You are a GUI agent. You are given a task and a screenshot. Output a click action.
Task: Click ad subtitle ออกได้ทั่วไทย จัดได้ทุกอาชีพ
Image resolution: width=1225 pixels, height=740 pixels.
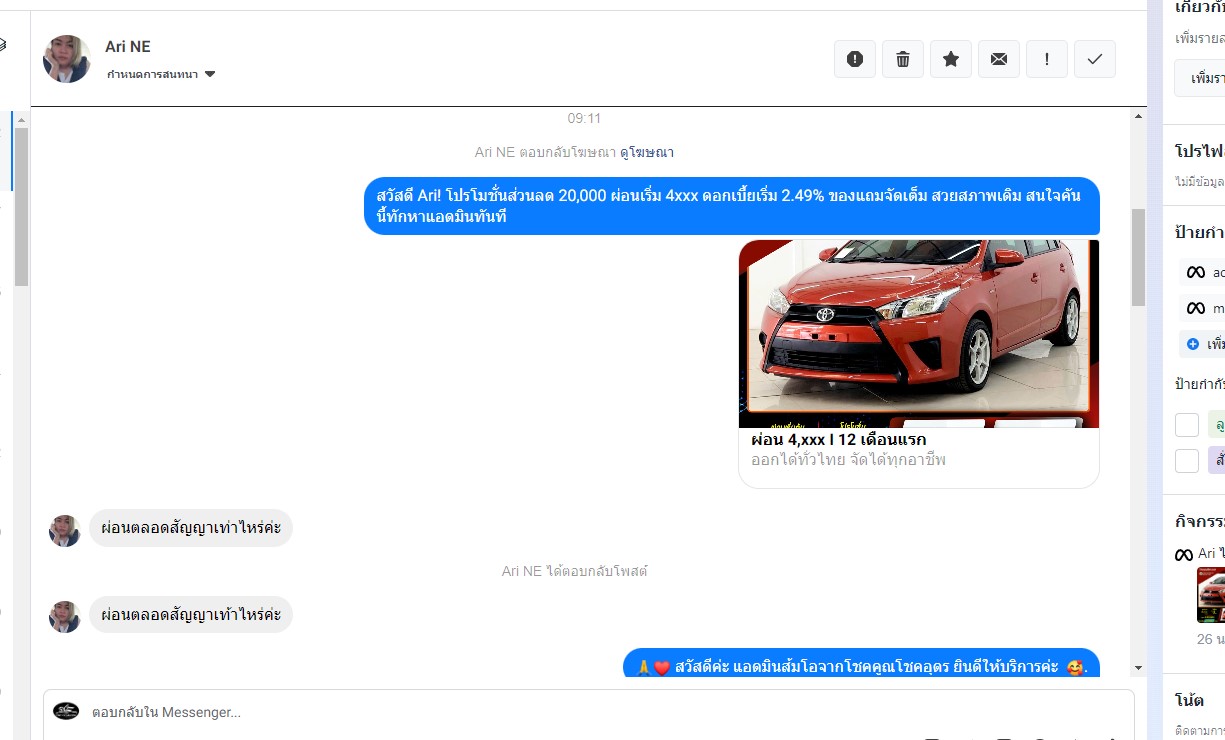point(848,460)
